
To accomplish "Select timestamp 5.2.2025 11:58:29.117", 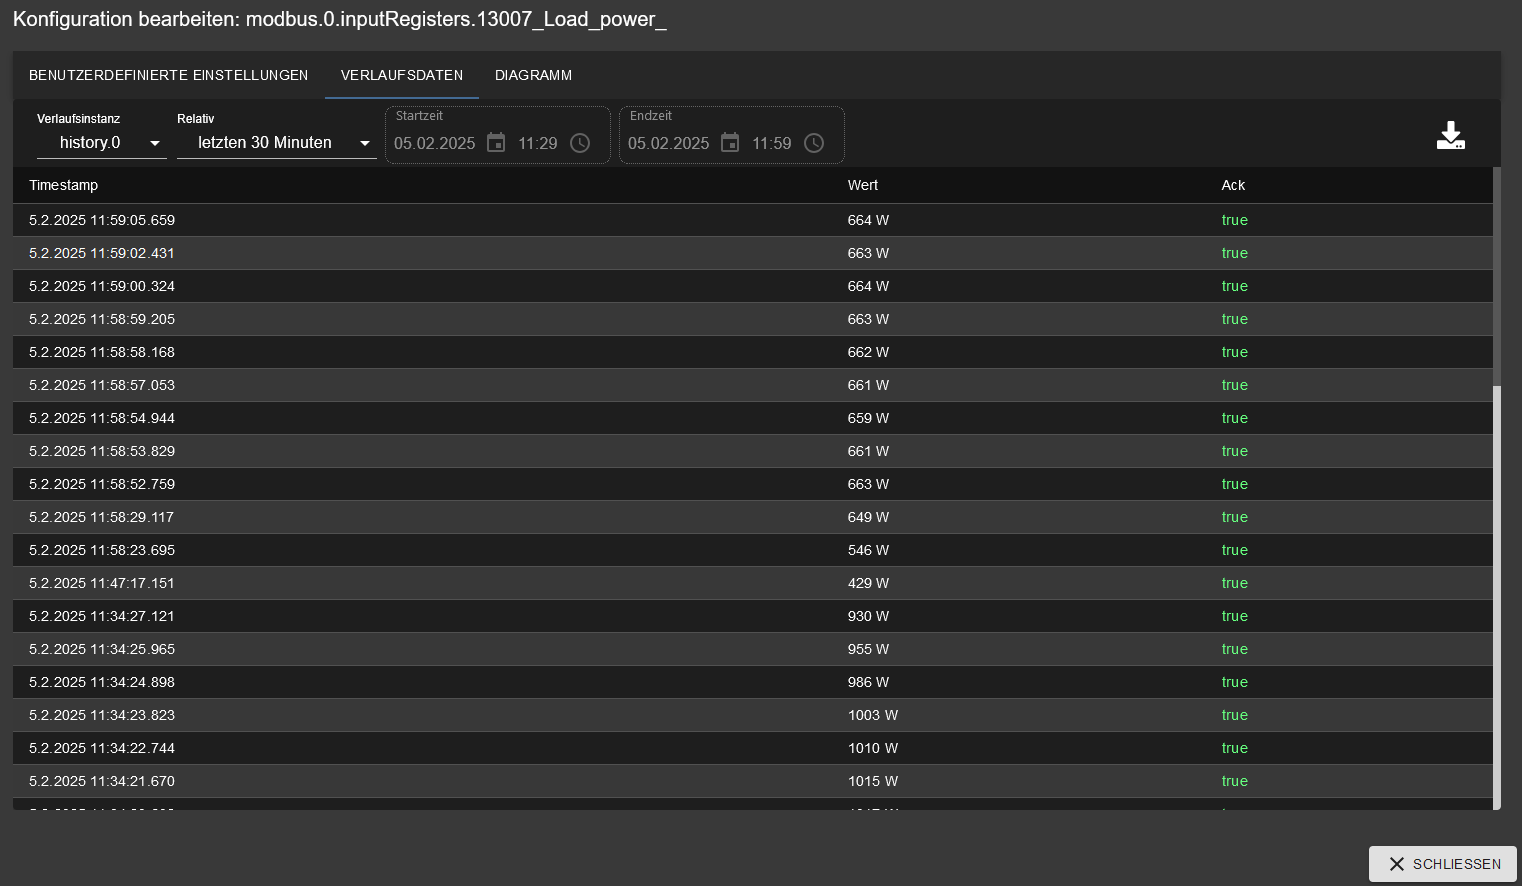I will click(x=102, y=517).
